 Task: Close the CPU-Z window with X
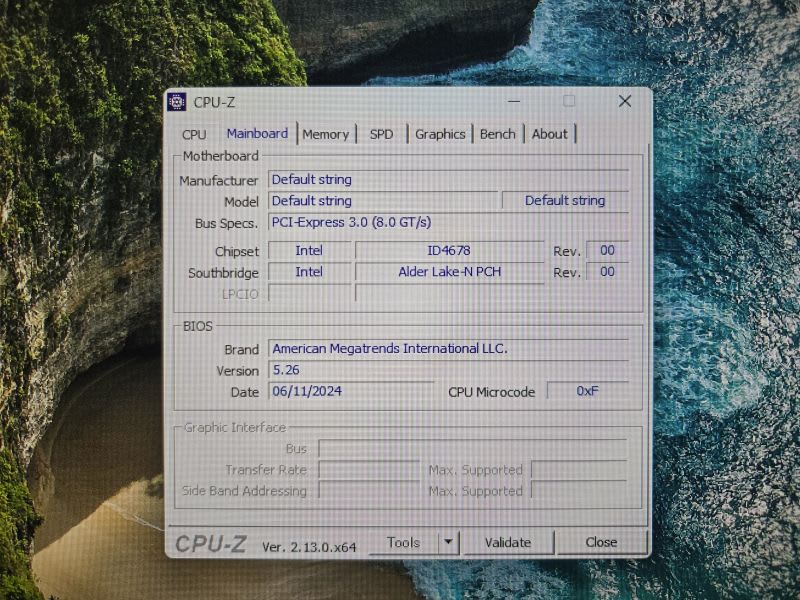pos(625,102)
